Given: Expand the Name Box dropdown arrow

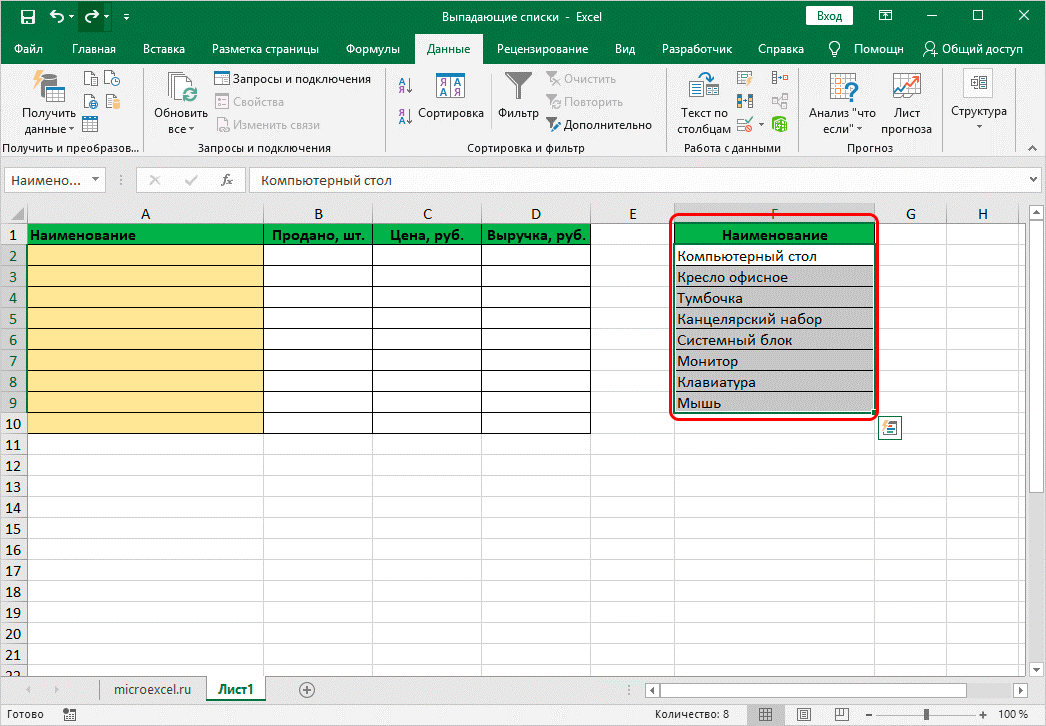Looking at the screenshot, I should tap(96, 180).
